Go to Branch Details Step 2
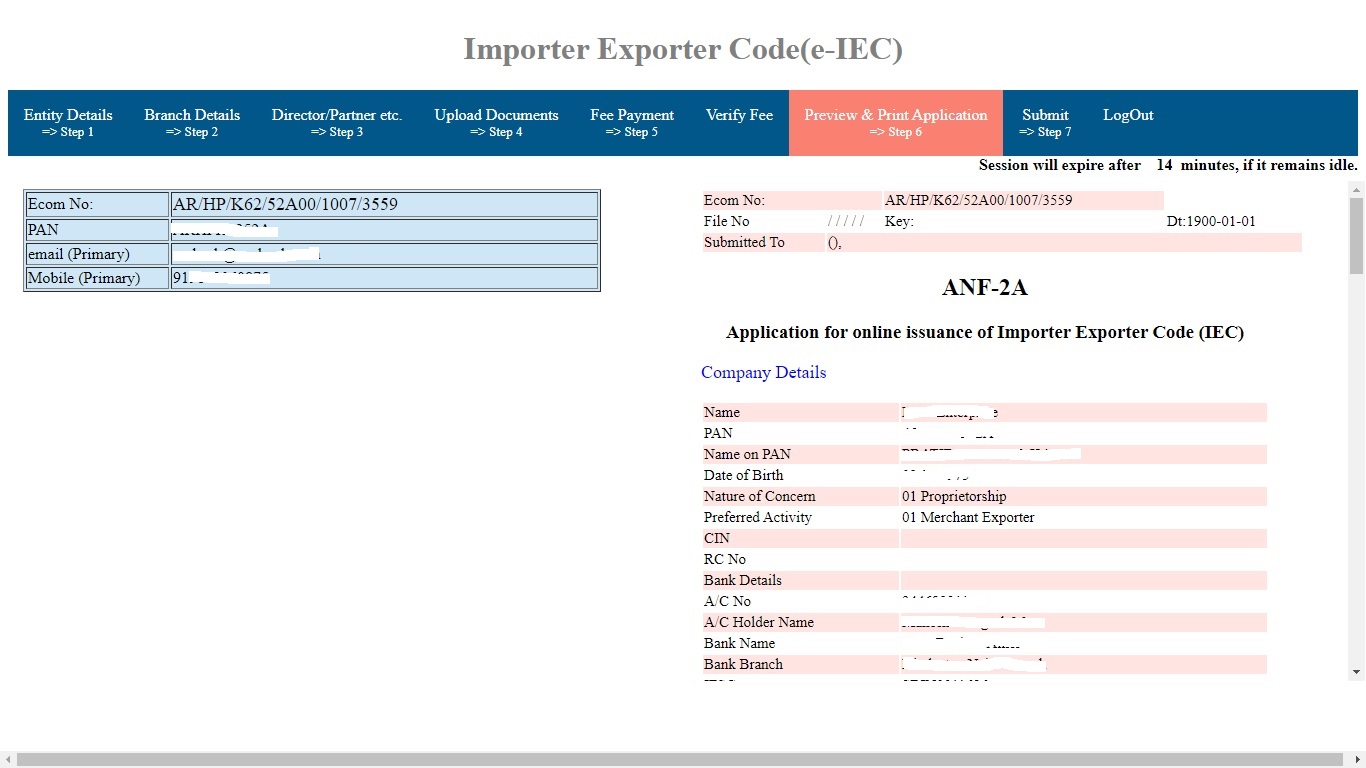The width and height of the screenshot is (1366, 768). pos(192,123)
